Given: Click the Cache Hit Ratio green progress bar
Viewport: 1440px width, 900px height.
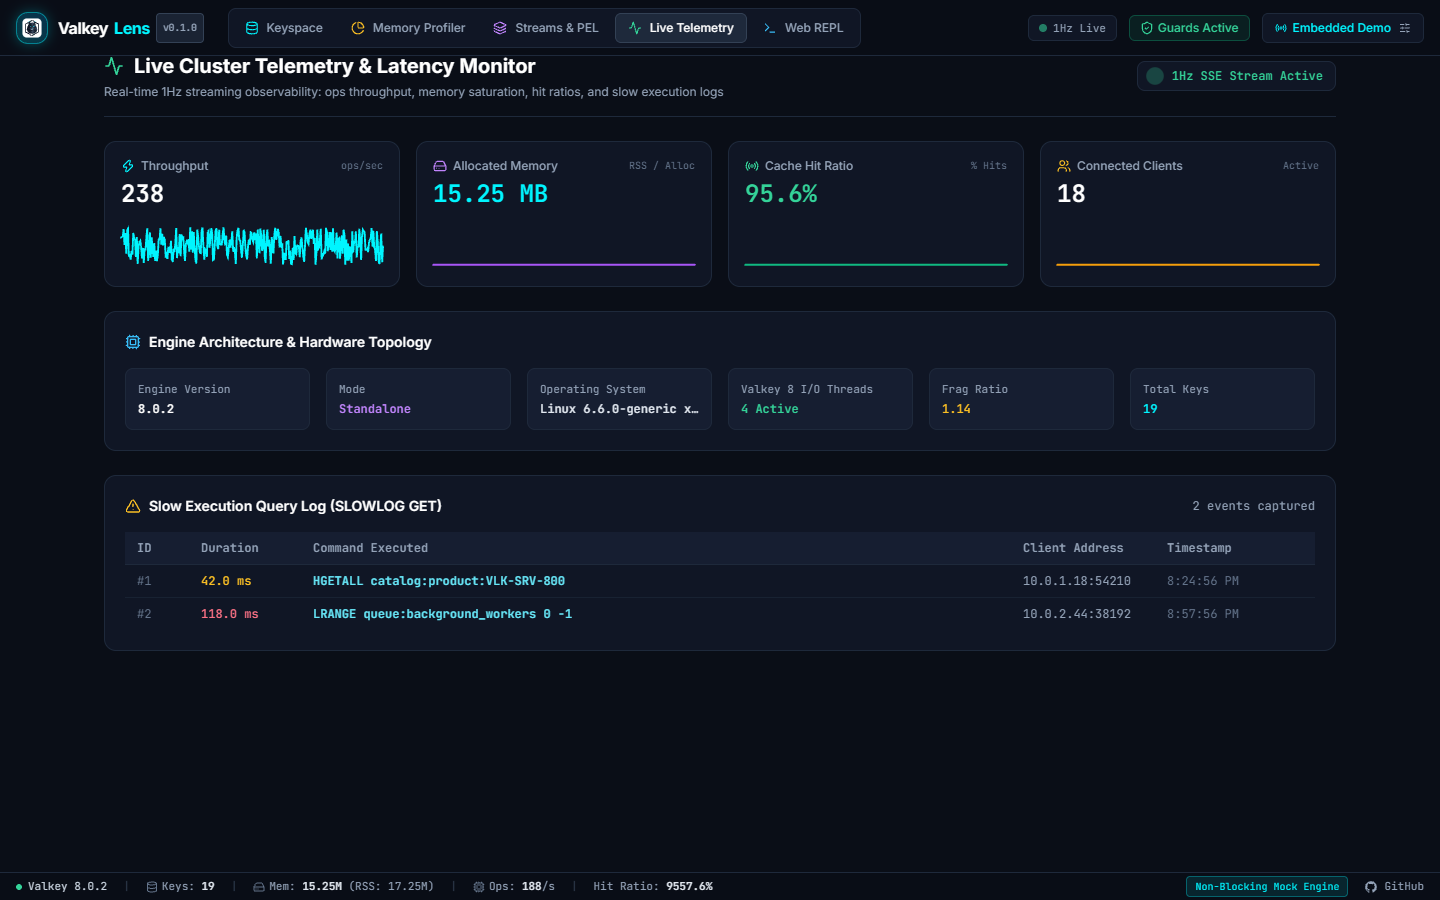Looking at the screenshot, I should 876,265.
